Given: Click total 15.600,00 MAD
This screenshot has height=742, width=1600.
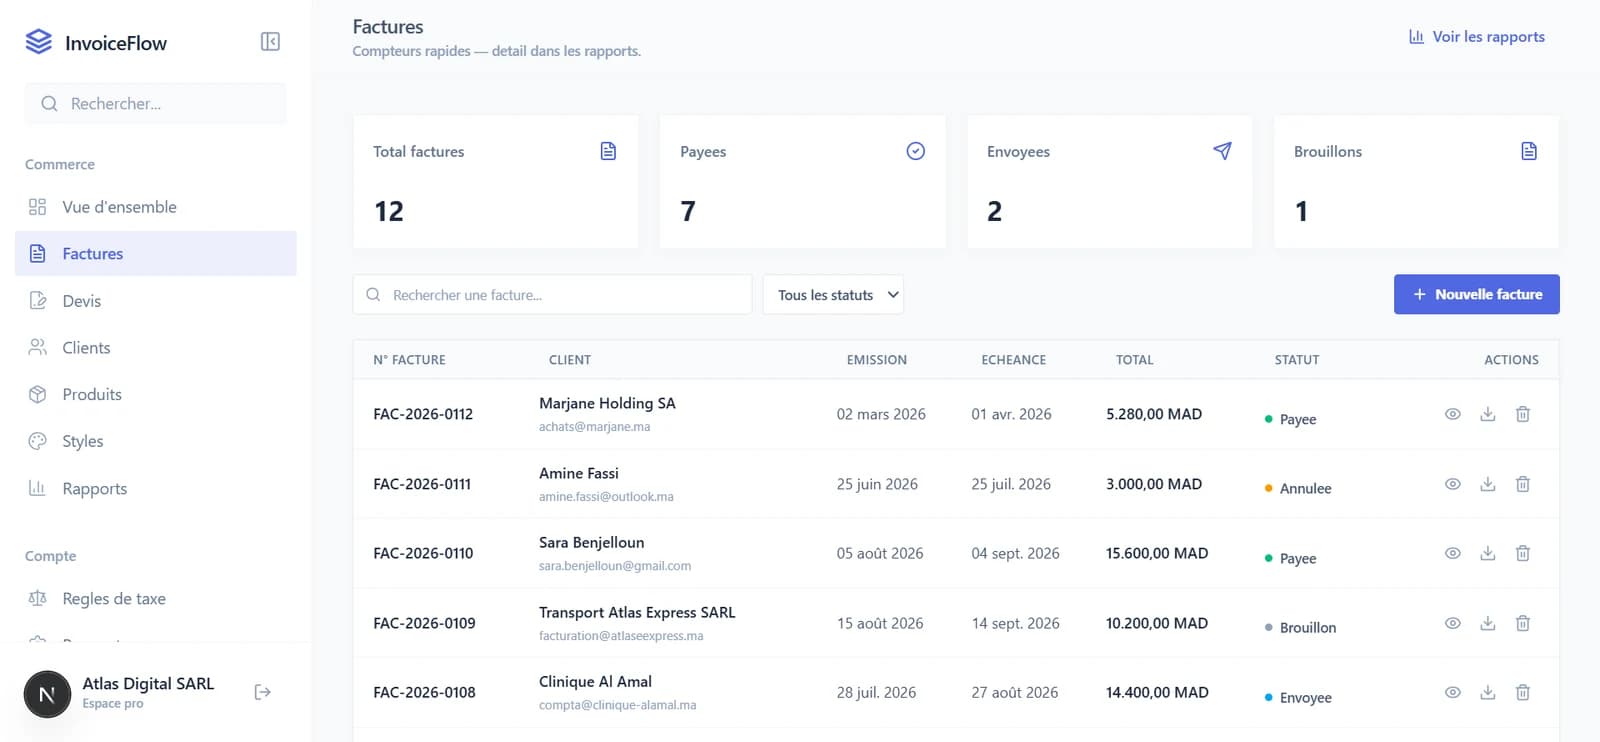Looking at the screenshot, I should (x=1157, y=553).
